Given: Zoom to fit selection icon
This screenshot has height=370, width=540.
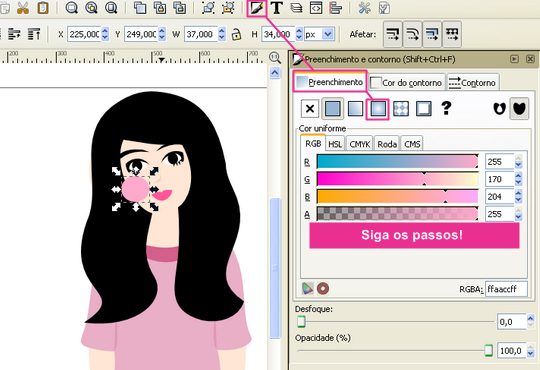Looking at the screenshot, I should (71, 8).
